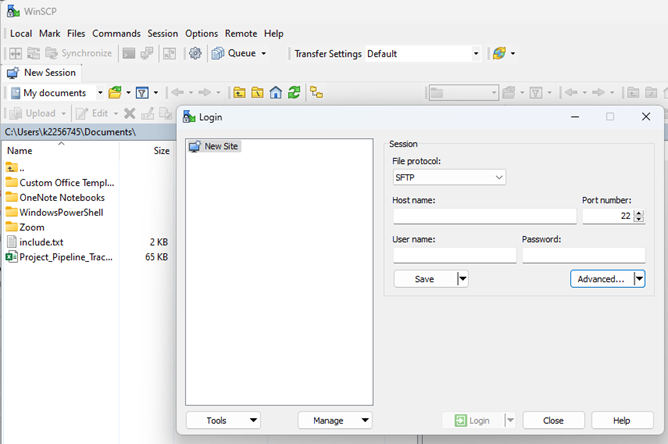Select the Project_Pipeline_Trac... Excel file
The height and width of the screenshot is (444, 668).
point(59,257)
